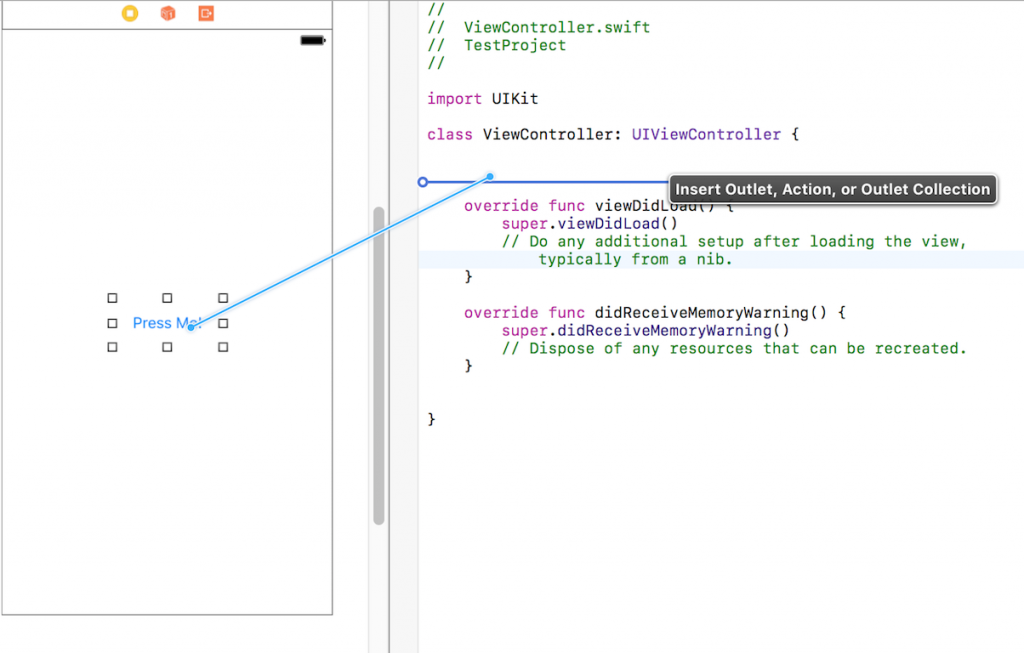Select the Press Me button on the canvas

coord(167,323)
